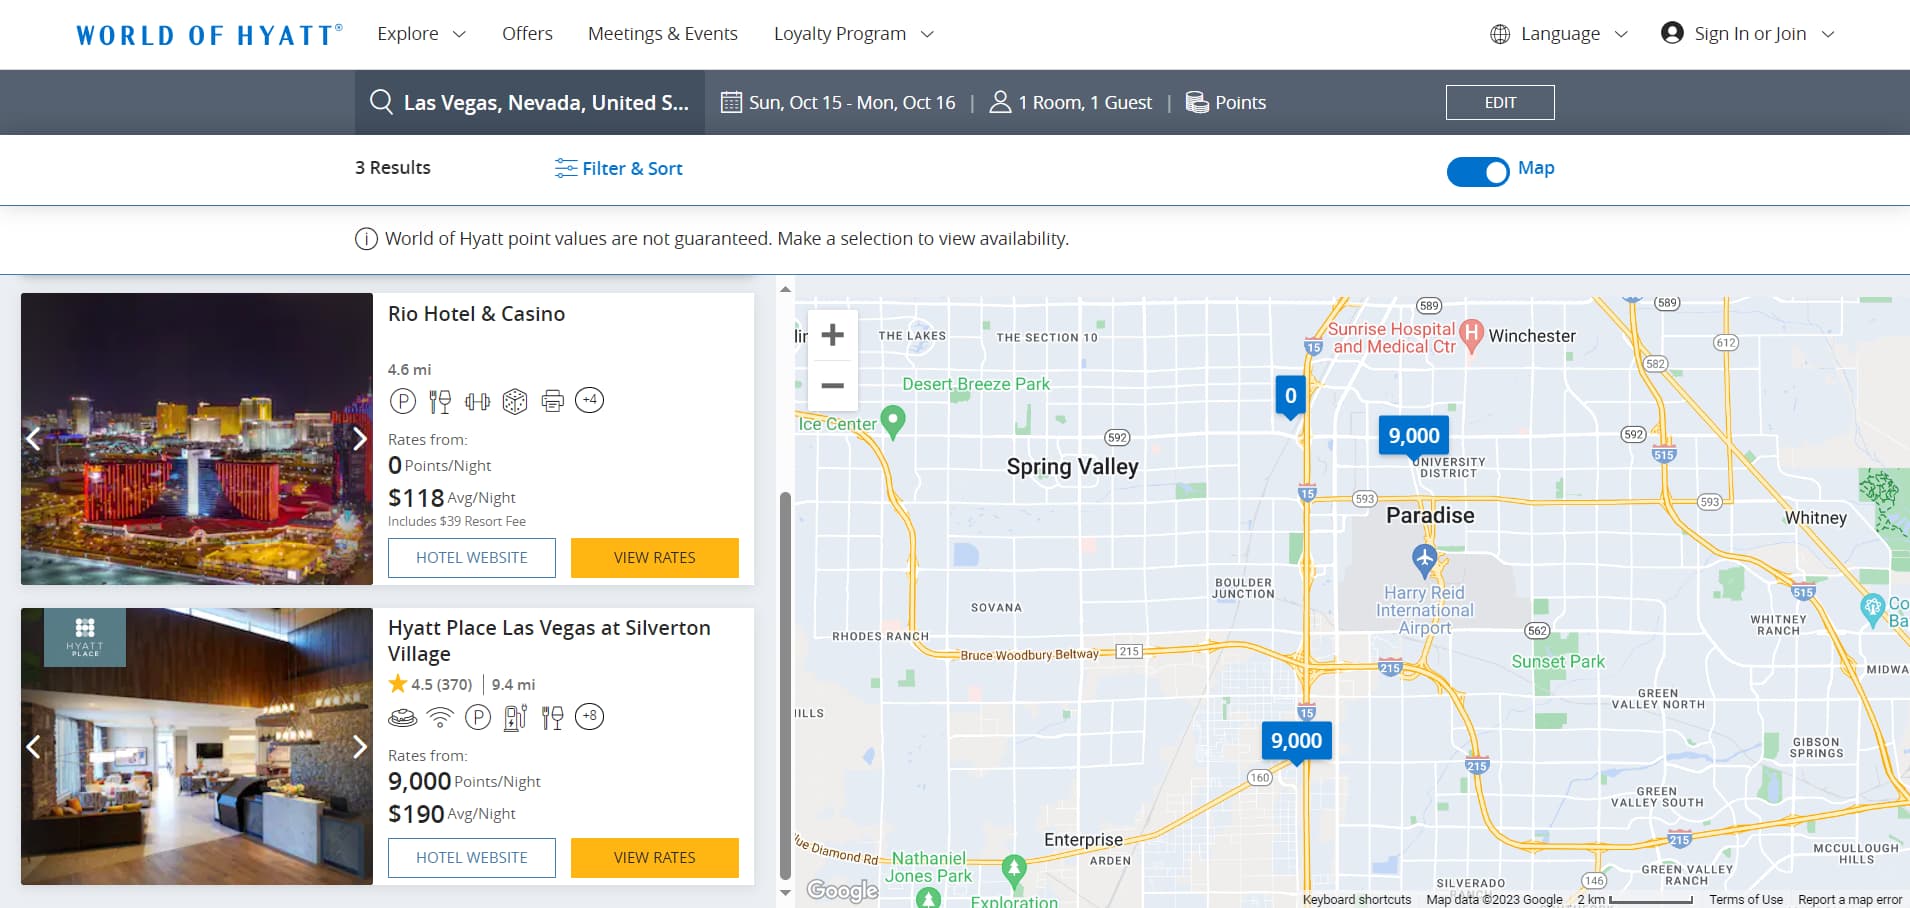The width and height of the screenshot is (1910, 908).
Task: Toggle the Points option in search bar
Action: 1226,103
